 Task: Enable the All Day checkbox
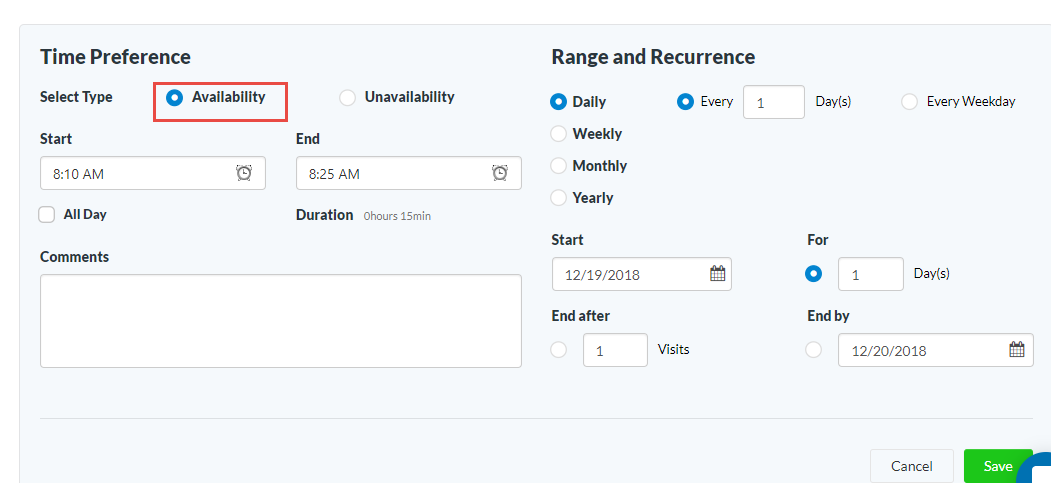coord(47,214)
